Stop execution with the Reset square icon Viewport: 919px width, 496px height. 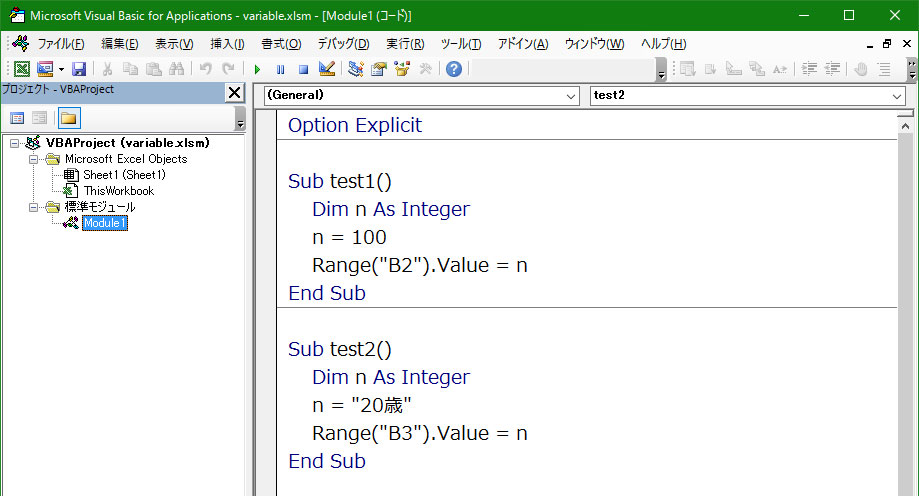(x=303, y=69)
